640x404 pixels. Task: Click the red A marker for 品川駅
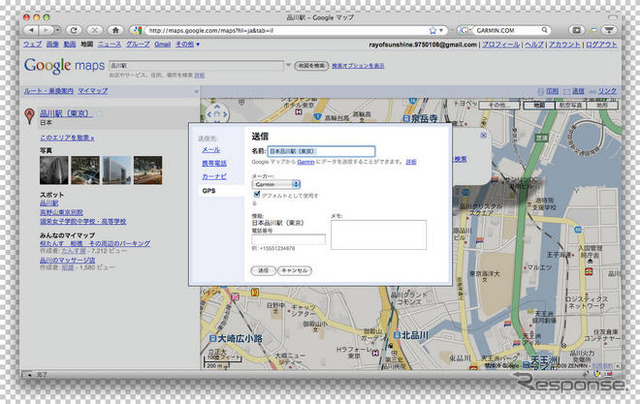tap(29, 115)
